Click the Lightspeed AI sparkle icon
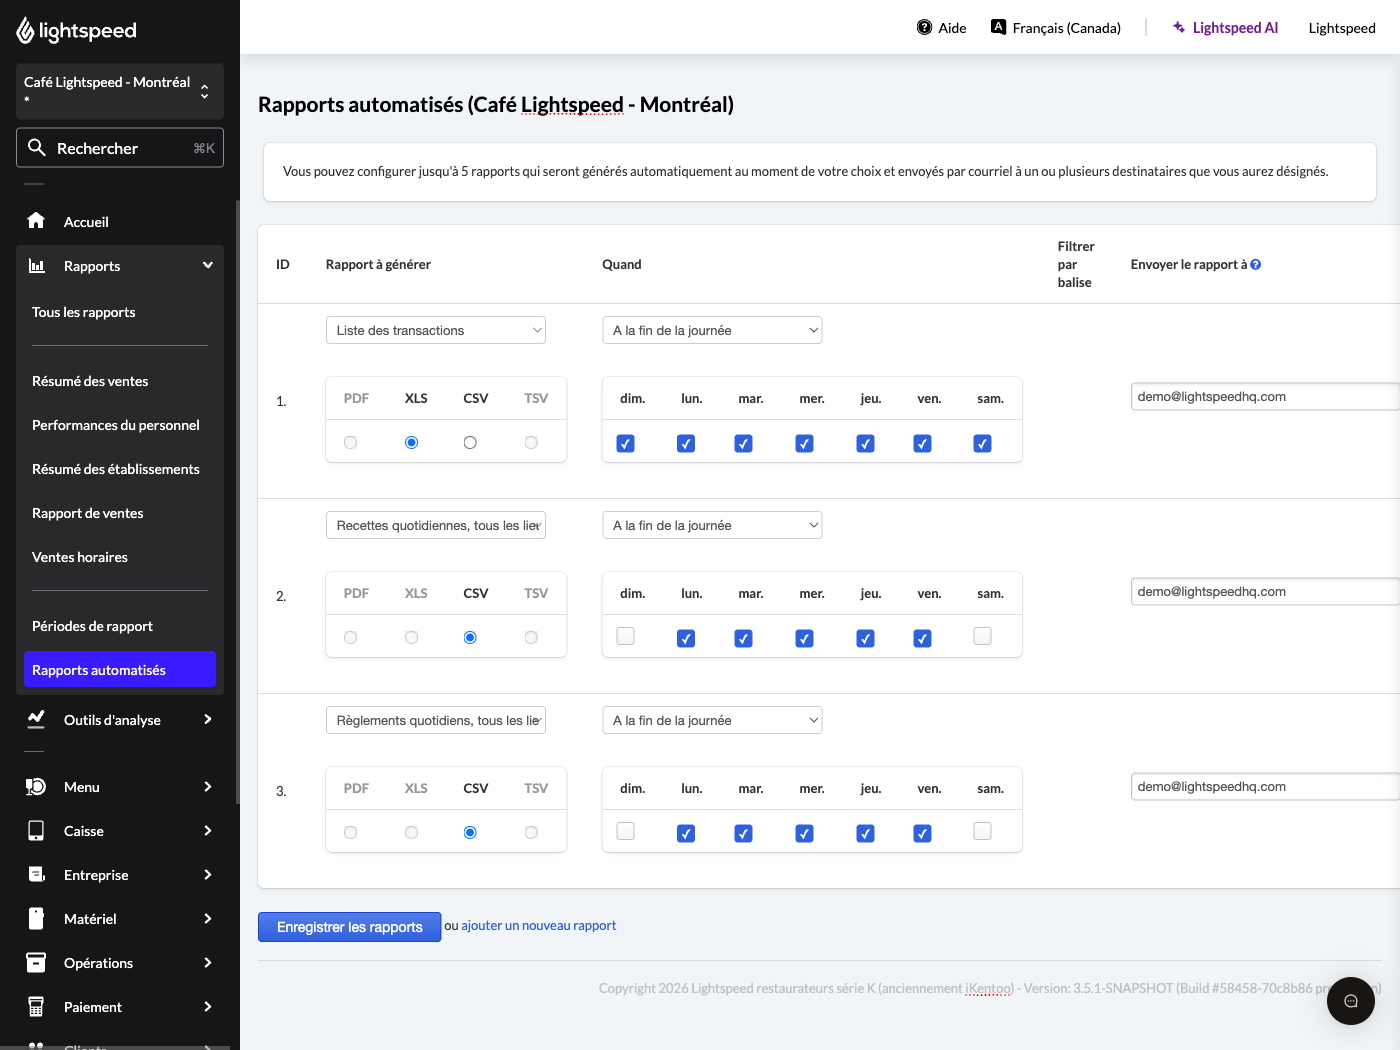1400x1050 pixels. pos(1179,27)
